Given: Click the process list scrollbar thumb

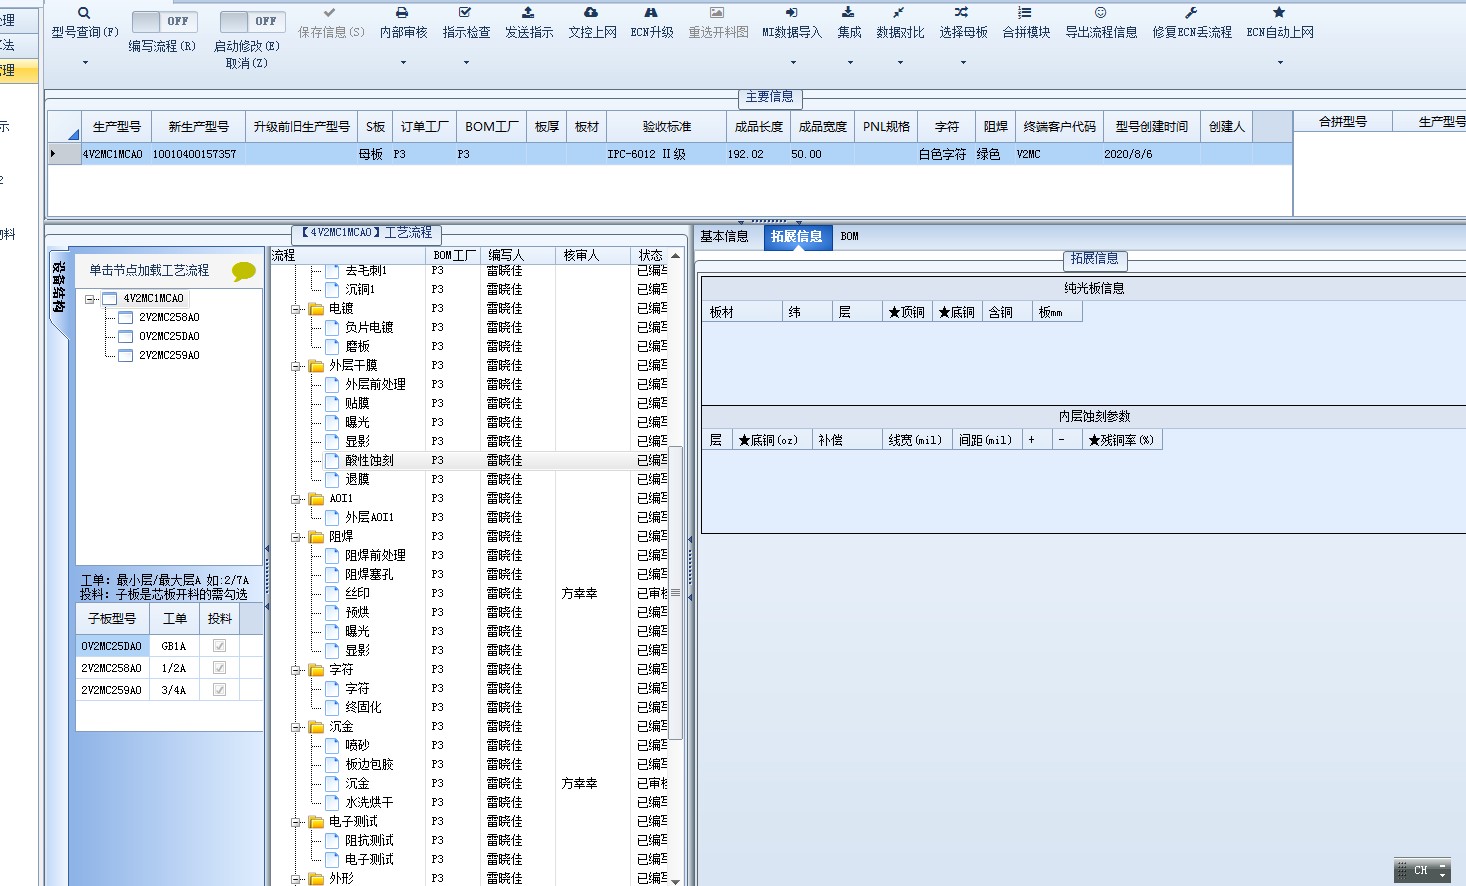Looking at the screenshot, I should (x=676, y=593).
